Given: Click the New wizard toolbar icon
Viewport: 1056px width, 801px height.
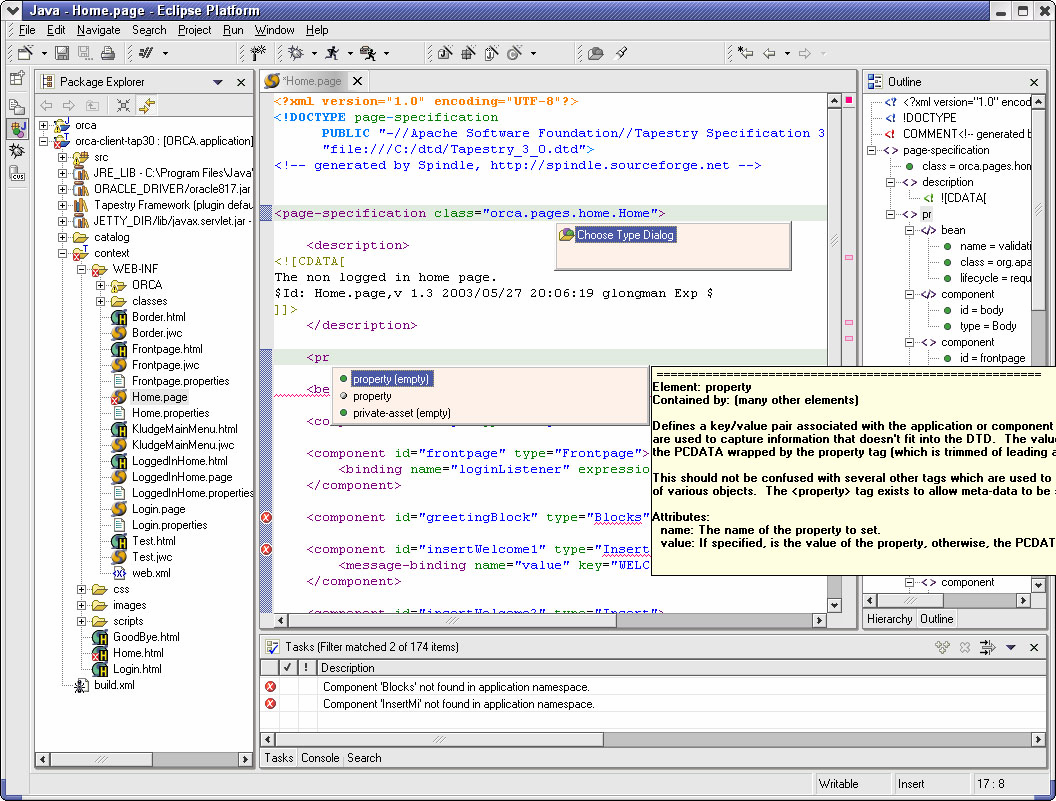Looking at the screenshot, I should [x=26, y=53].
